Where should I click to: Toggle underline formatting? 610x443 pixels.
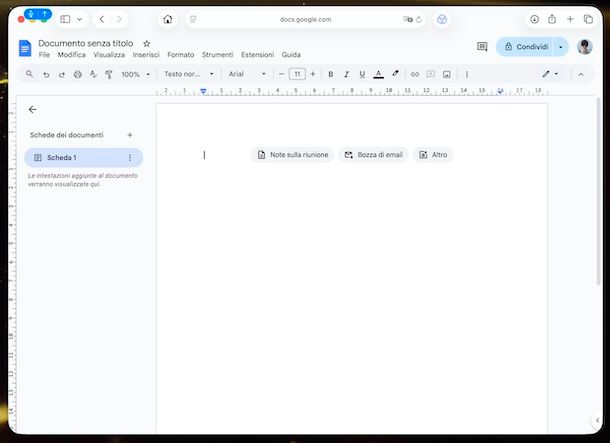click(362, 74)
